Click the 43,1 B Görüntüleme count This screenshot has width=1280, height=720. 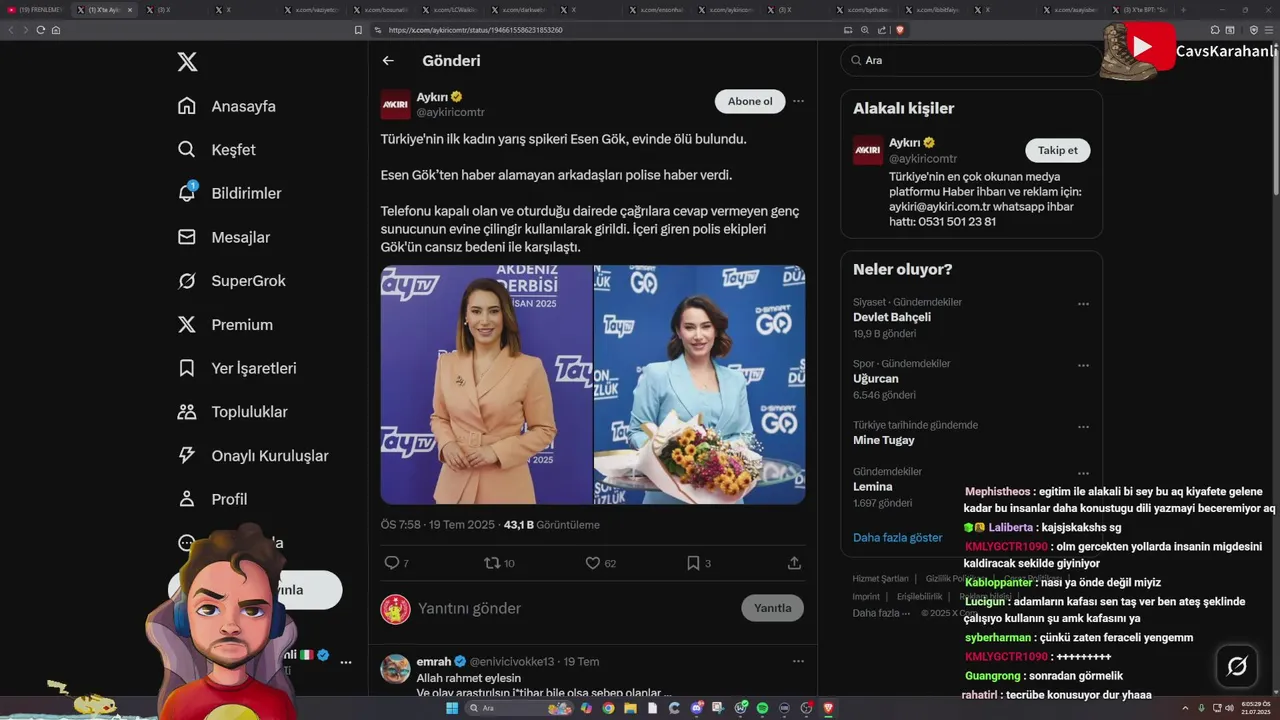click(x=552, y=525)
